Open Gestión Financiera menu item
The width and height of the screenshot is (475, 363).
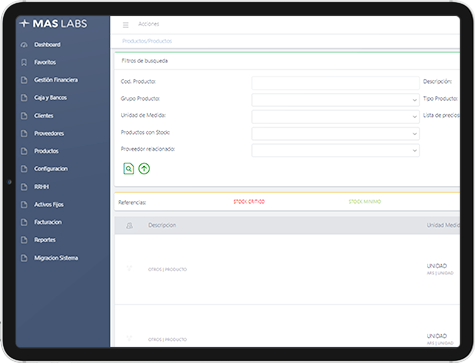tap(56, 80)
